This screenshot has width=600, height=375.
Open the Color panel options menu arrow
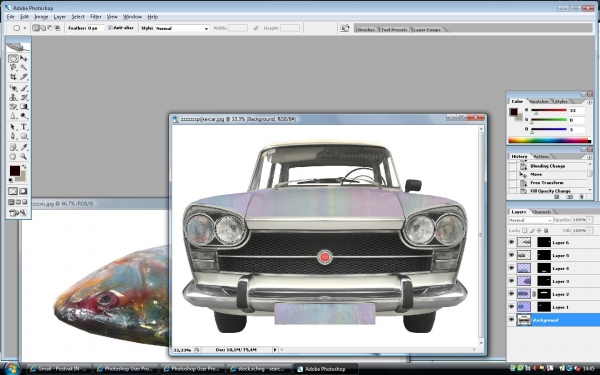(589, 102)
